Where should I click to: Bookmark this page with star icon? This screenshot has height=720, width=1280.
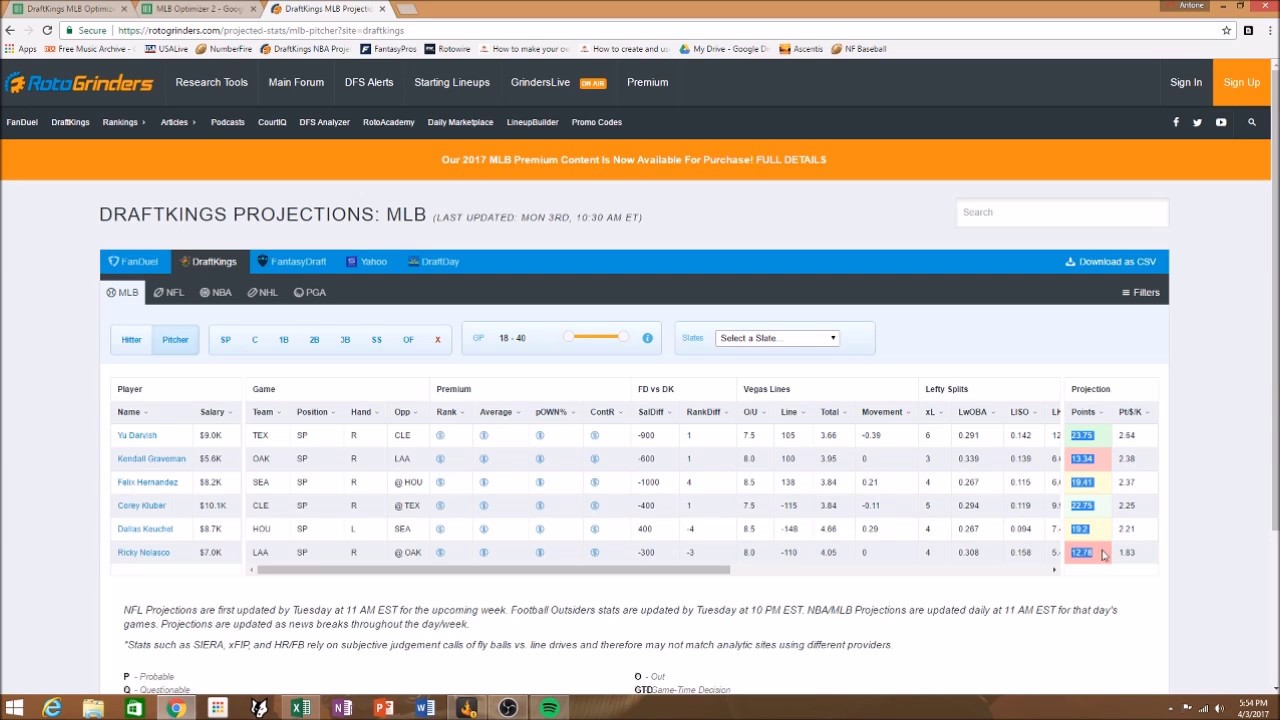tap(1226, 30)
